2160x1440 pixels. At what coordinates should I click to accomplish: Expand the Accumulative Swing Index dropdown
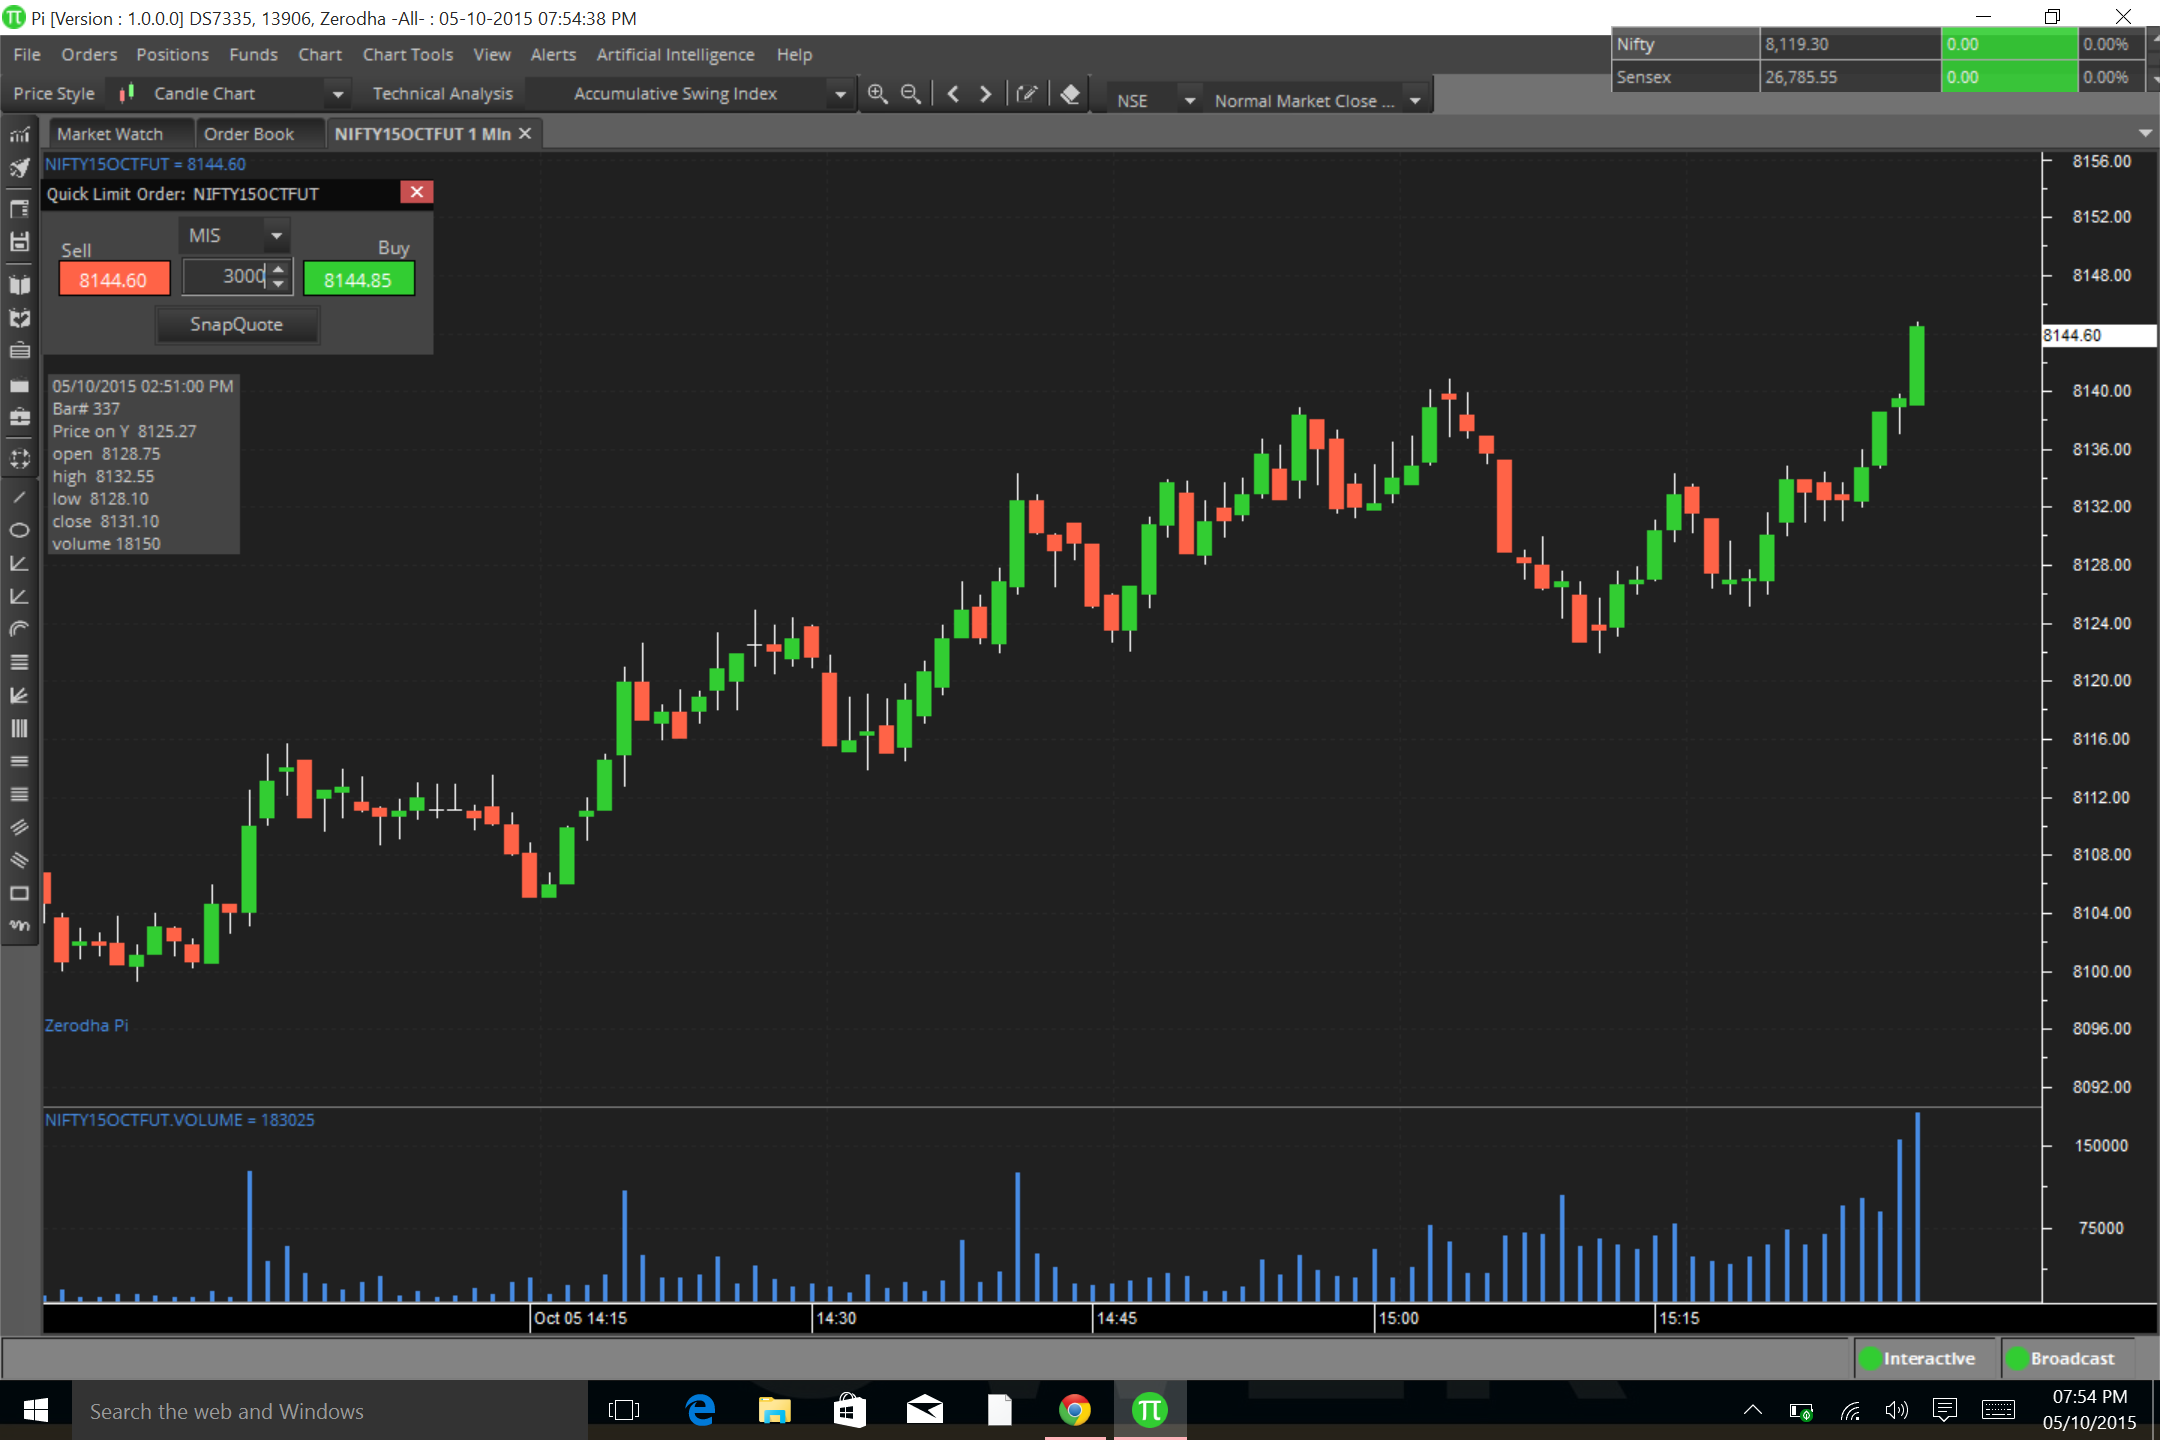[x=840, y=94]
